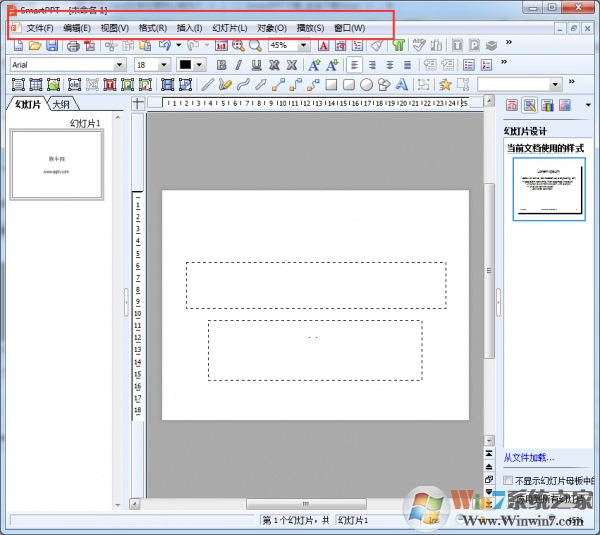Select the ellipse drawing tool
This screenshot has width=600, height=535.
click(366, 85)
